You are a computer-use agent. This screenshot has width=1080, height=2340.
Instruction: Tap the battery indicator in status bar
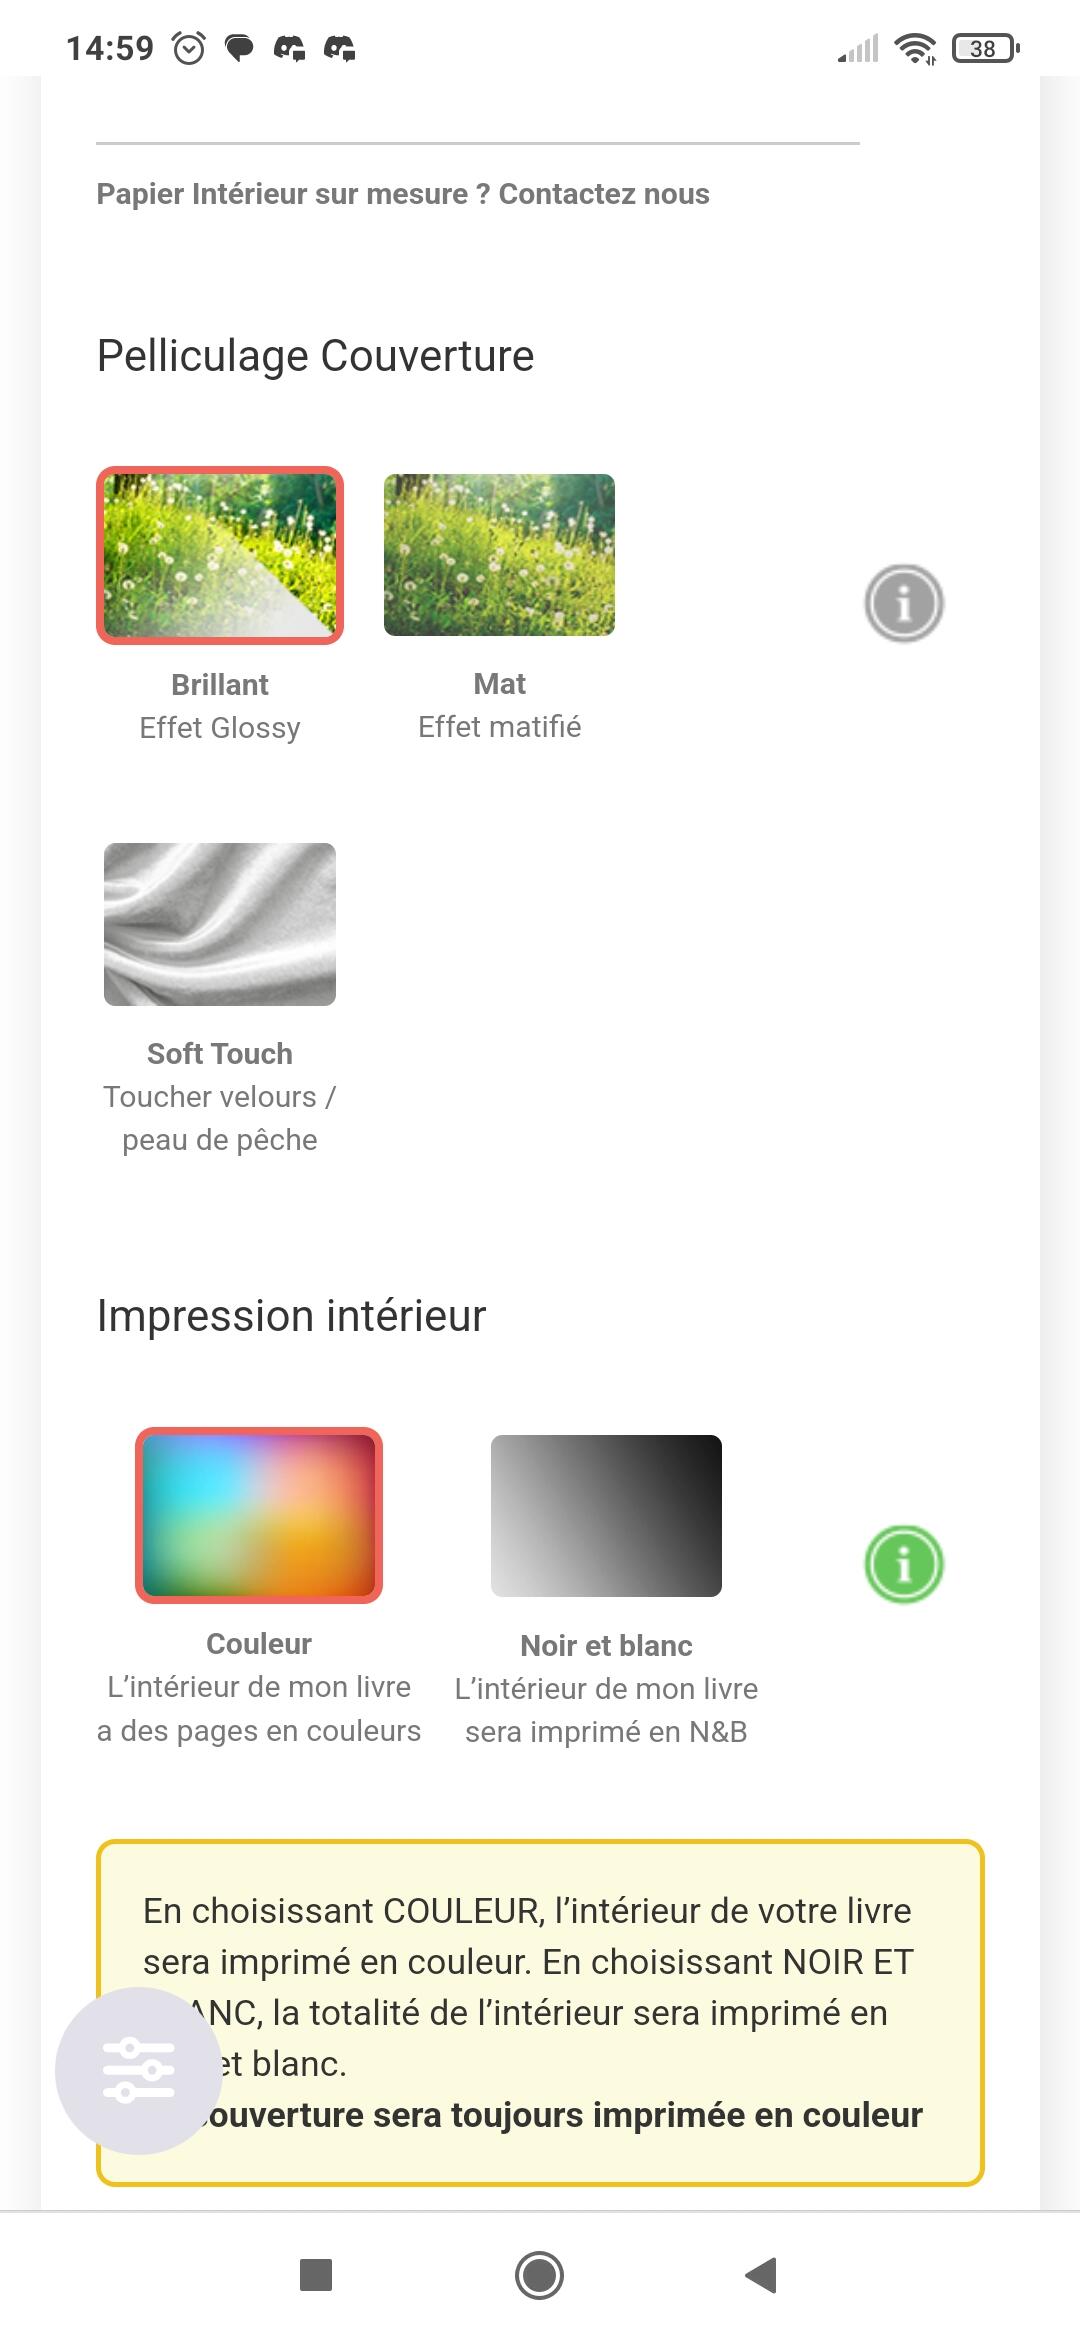click(x=985, y=48)
